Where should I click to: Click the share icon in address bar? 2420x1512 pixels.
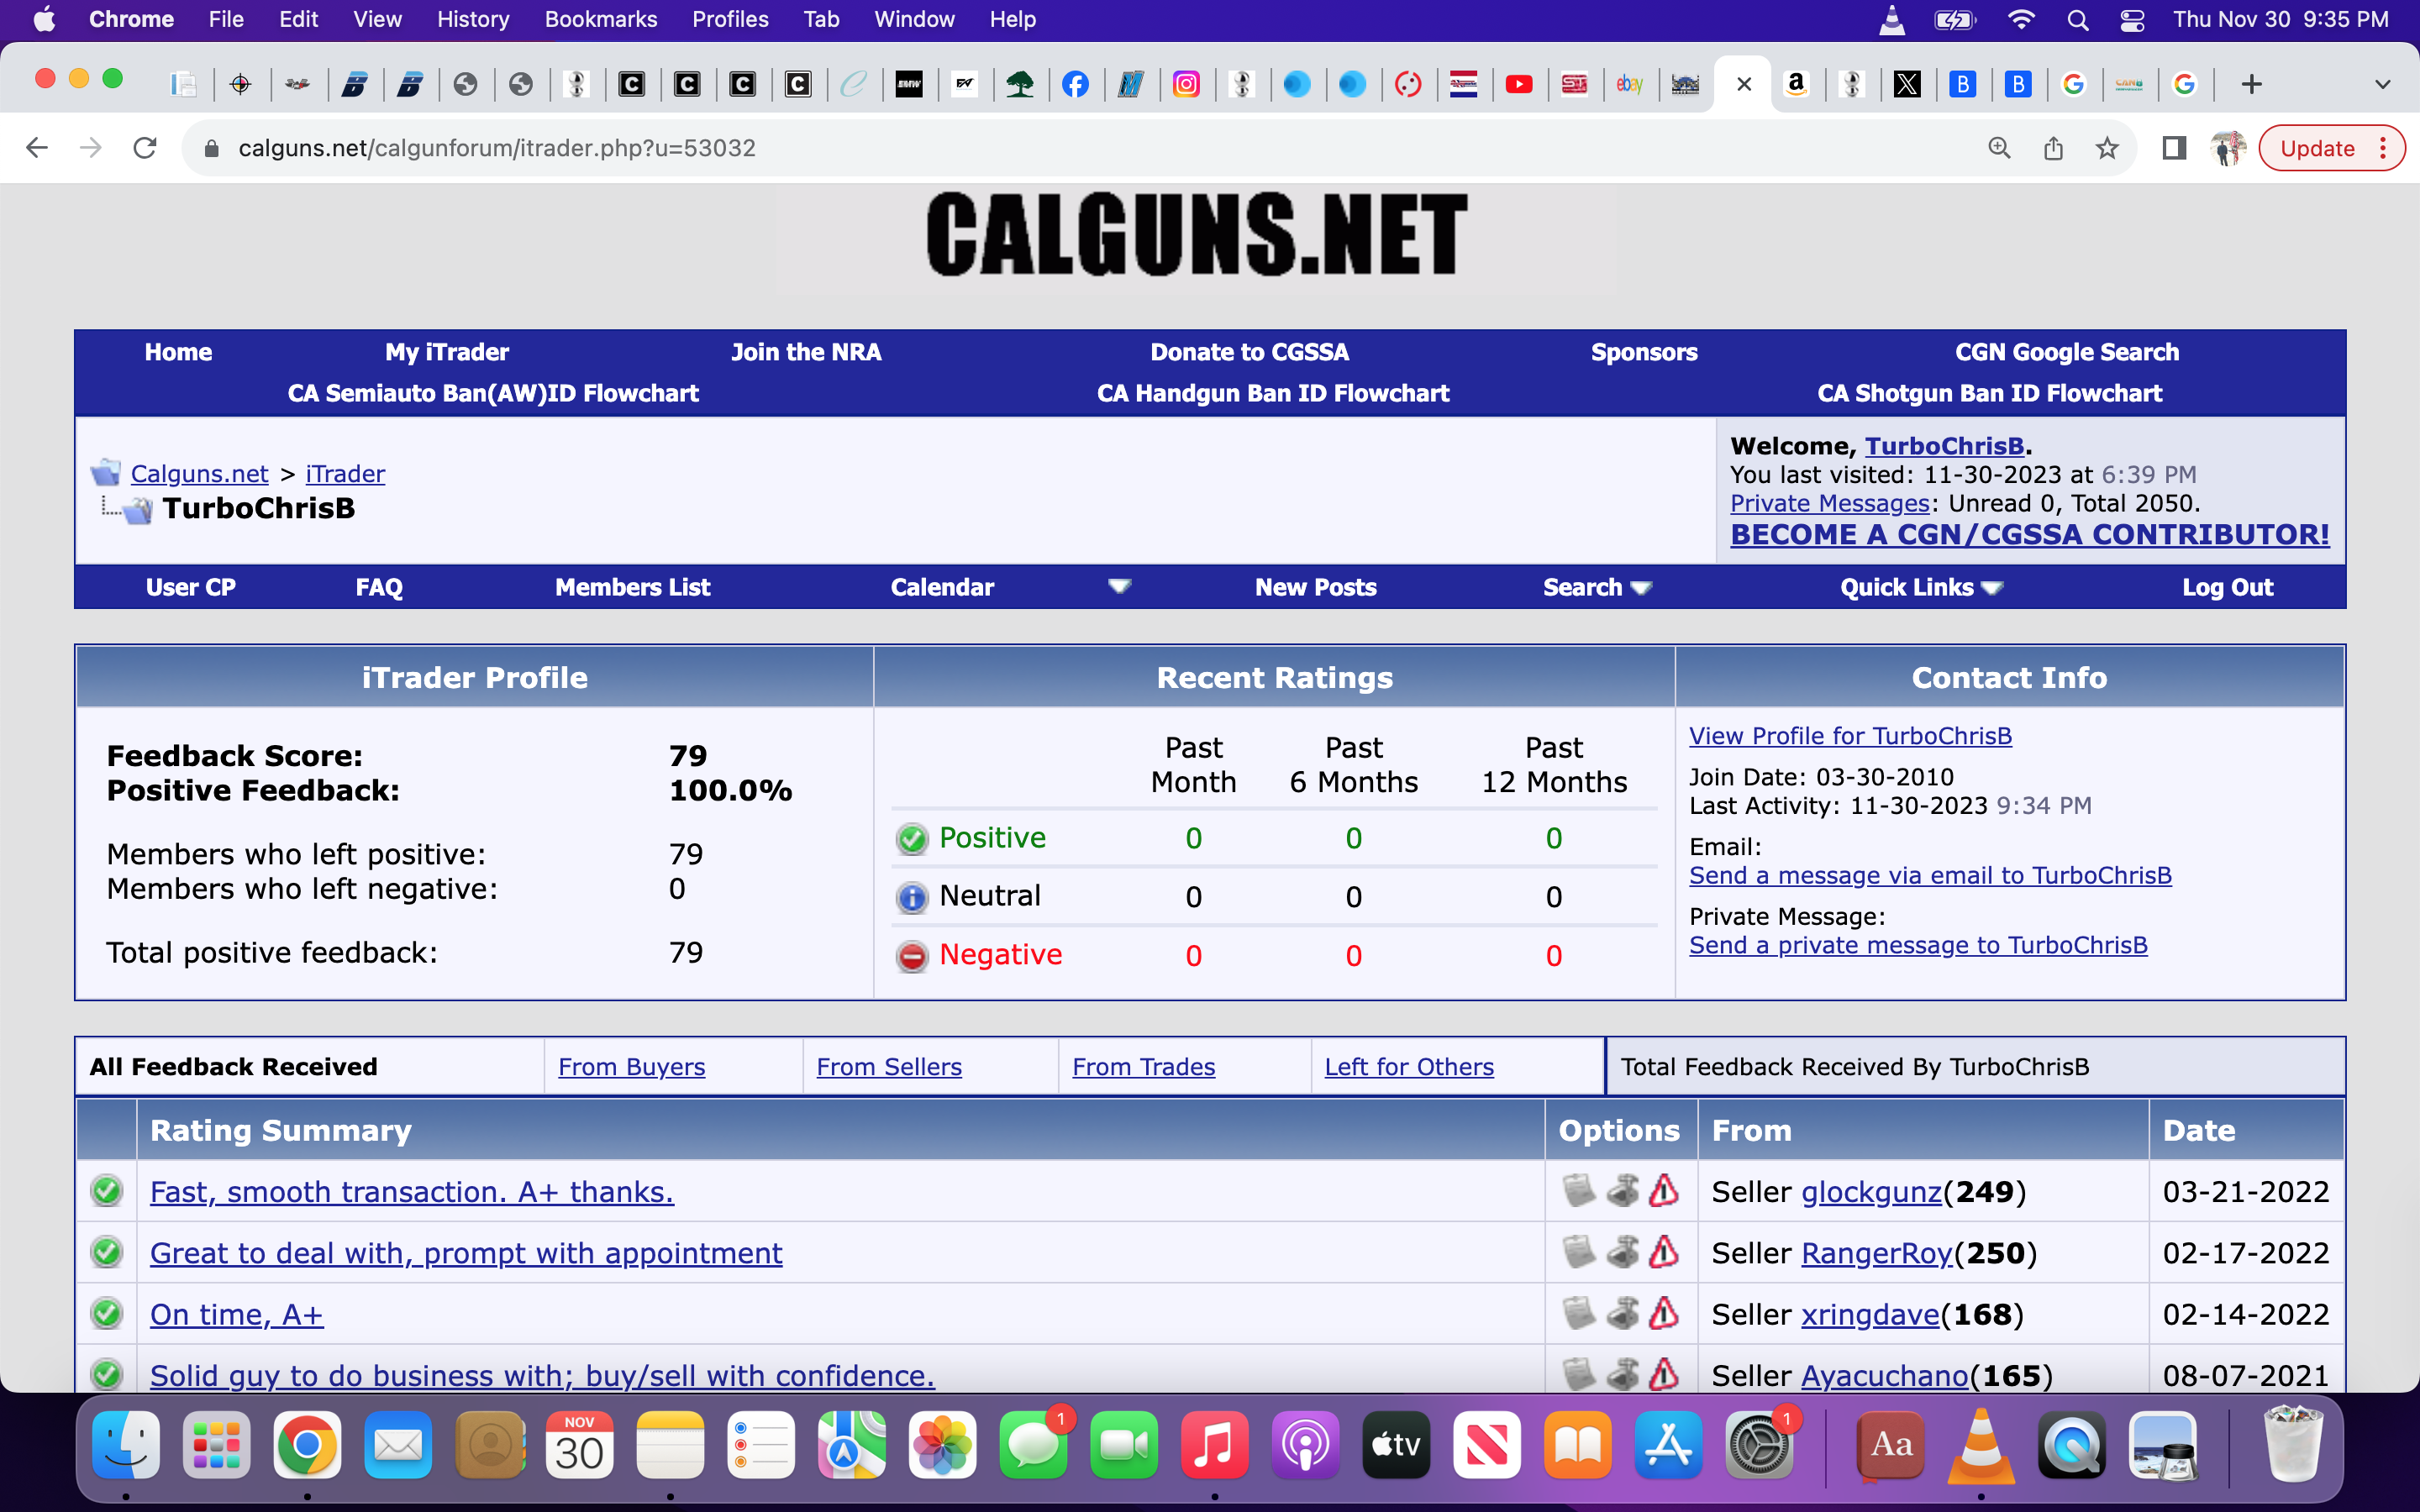coord(2053,148)
